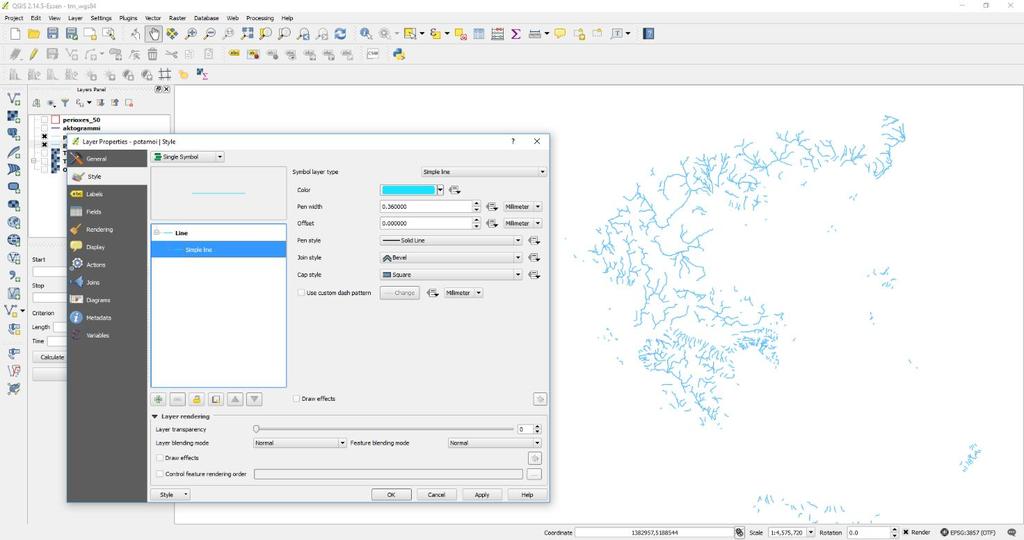Click the Zoom In magnifier tool
1024x540 pixels.
[191, 33]
